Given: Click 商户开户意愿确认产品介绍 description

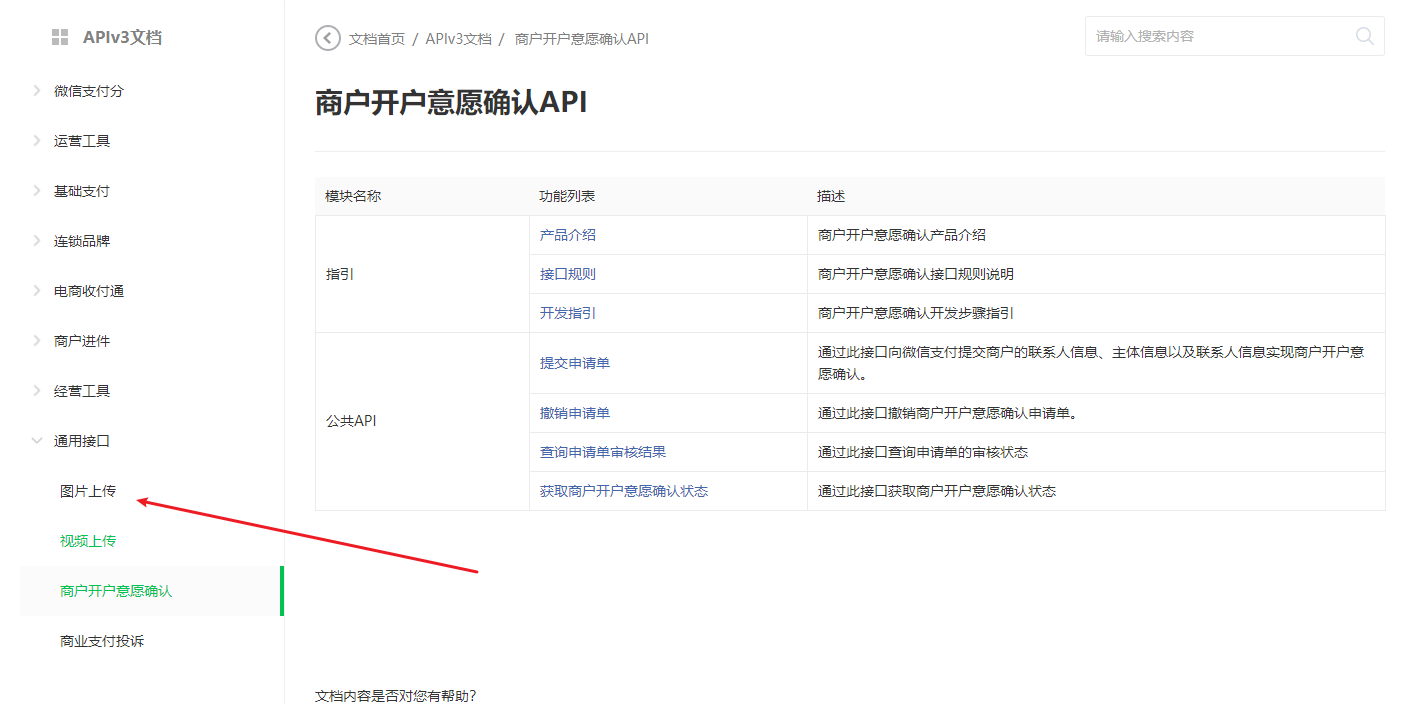Looking at the screenshot, I should tap(902, 235).
